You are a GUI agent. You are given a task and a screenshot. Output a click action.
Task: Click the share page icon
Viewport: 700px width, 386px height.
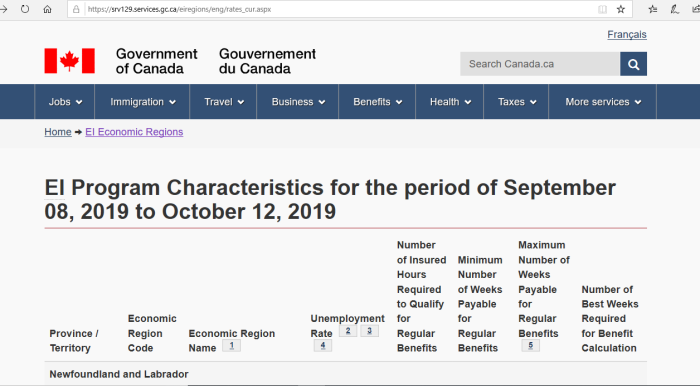point(696,9)
